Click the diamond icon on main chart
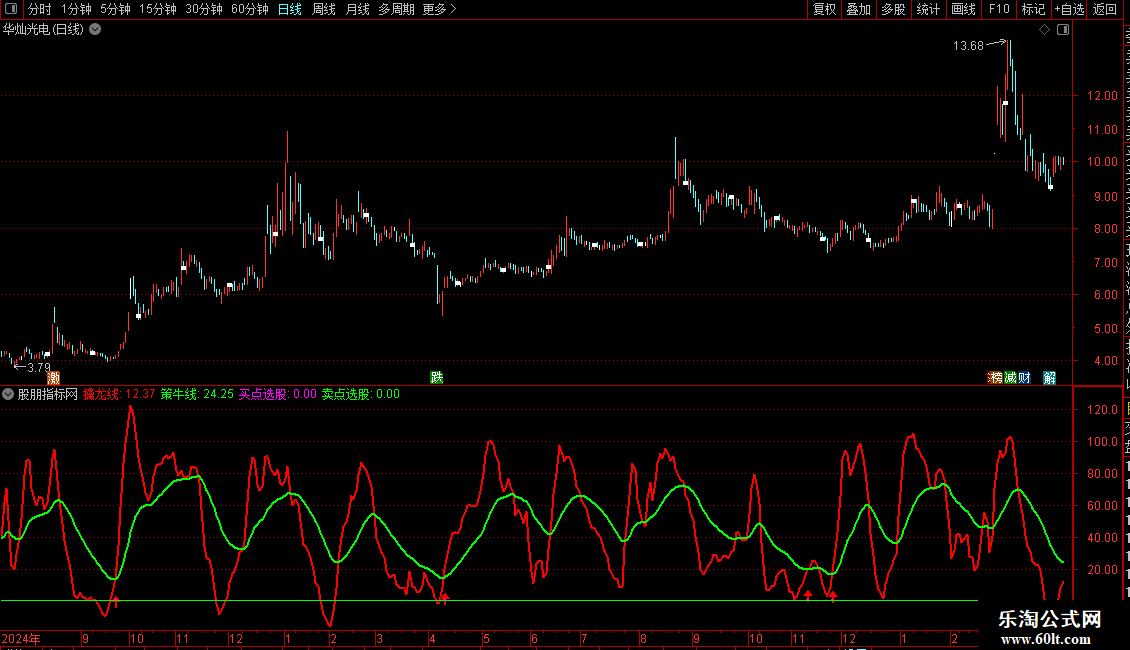 coord(1044,30)
